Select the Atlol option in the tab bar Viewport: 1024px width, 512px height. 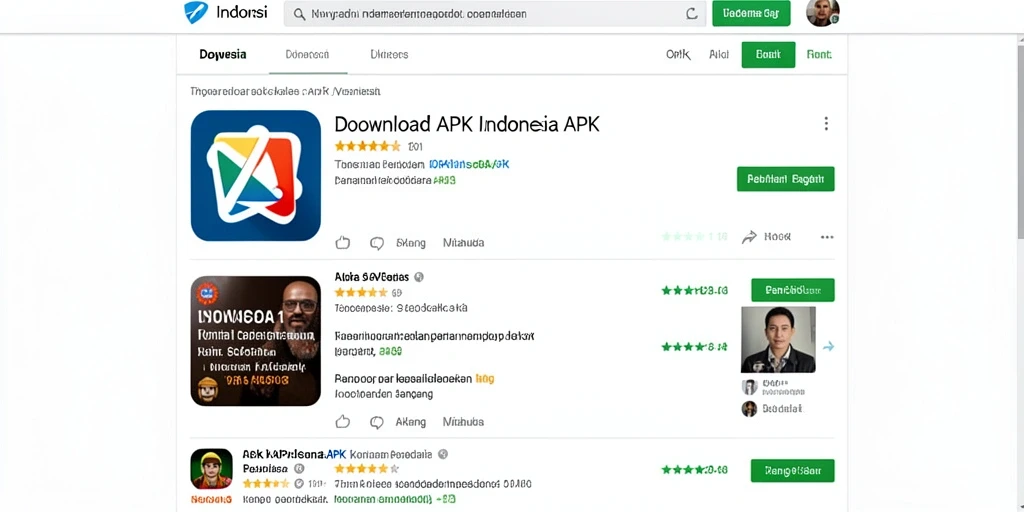719,55
